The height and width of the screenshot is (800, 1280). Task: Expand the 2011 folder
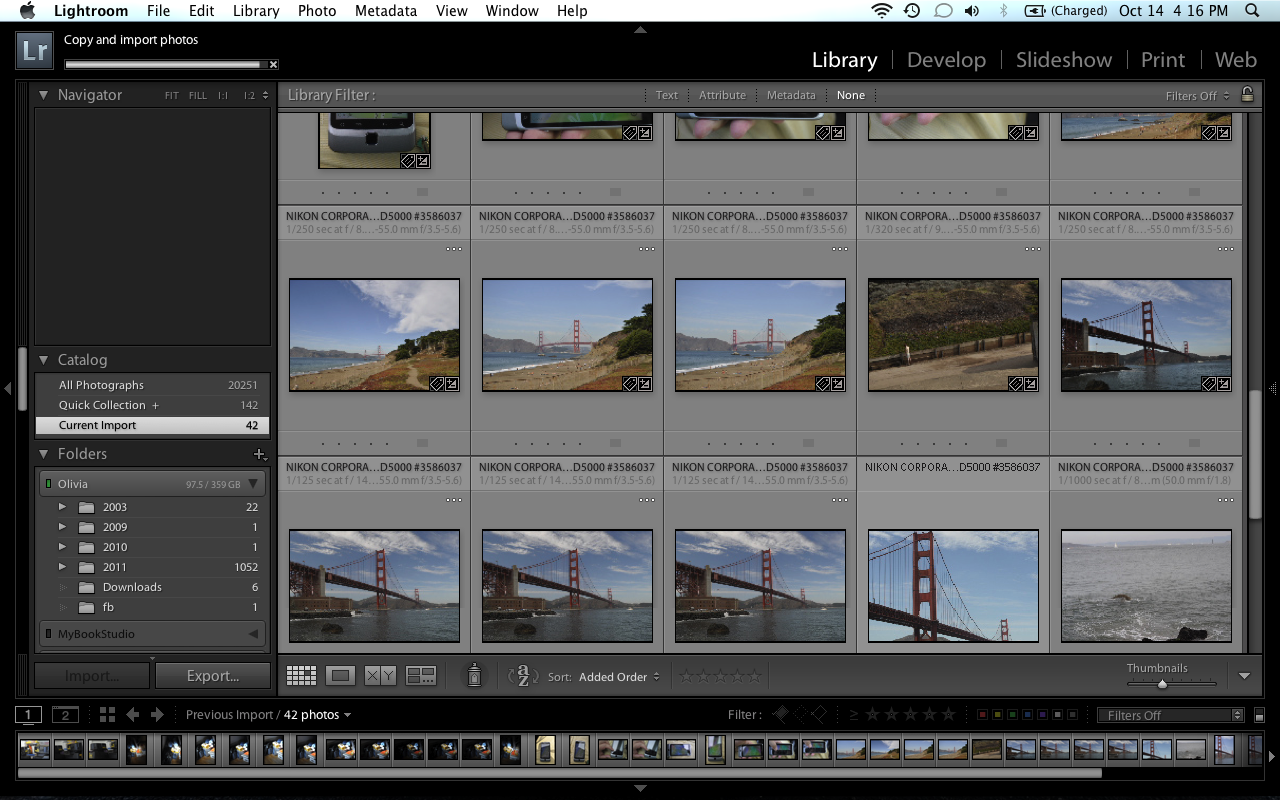[63, 567]
